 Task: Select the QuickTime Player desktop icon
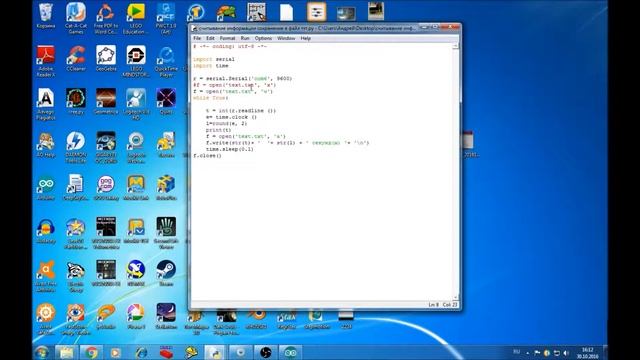[x=166, y=61]
